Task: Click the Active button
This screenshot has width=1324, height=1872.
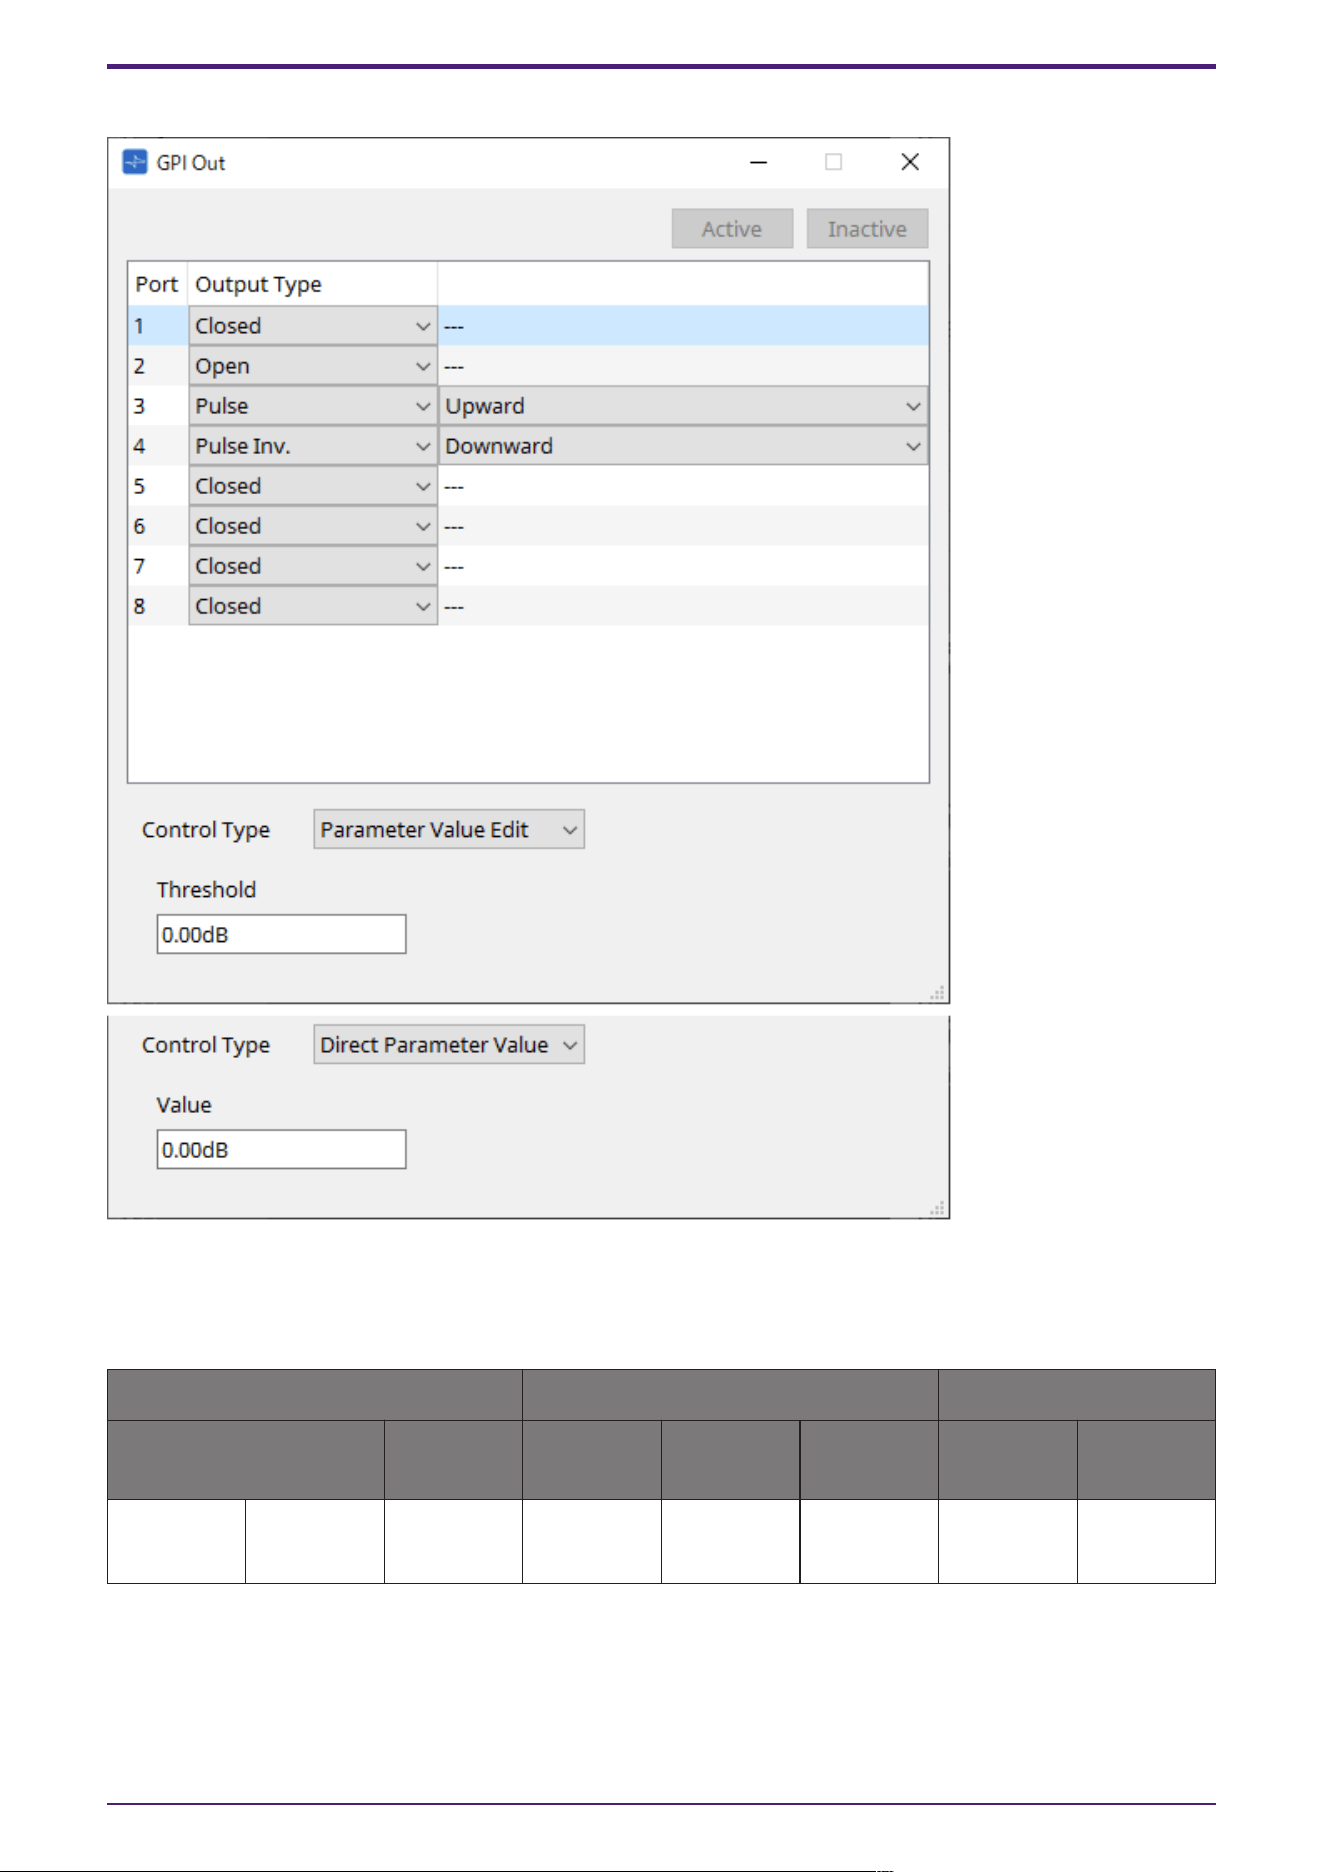Action: pos(732,229)
